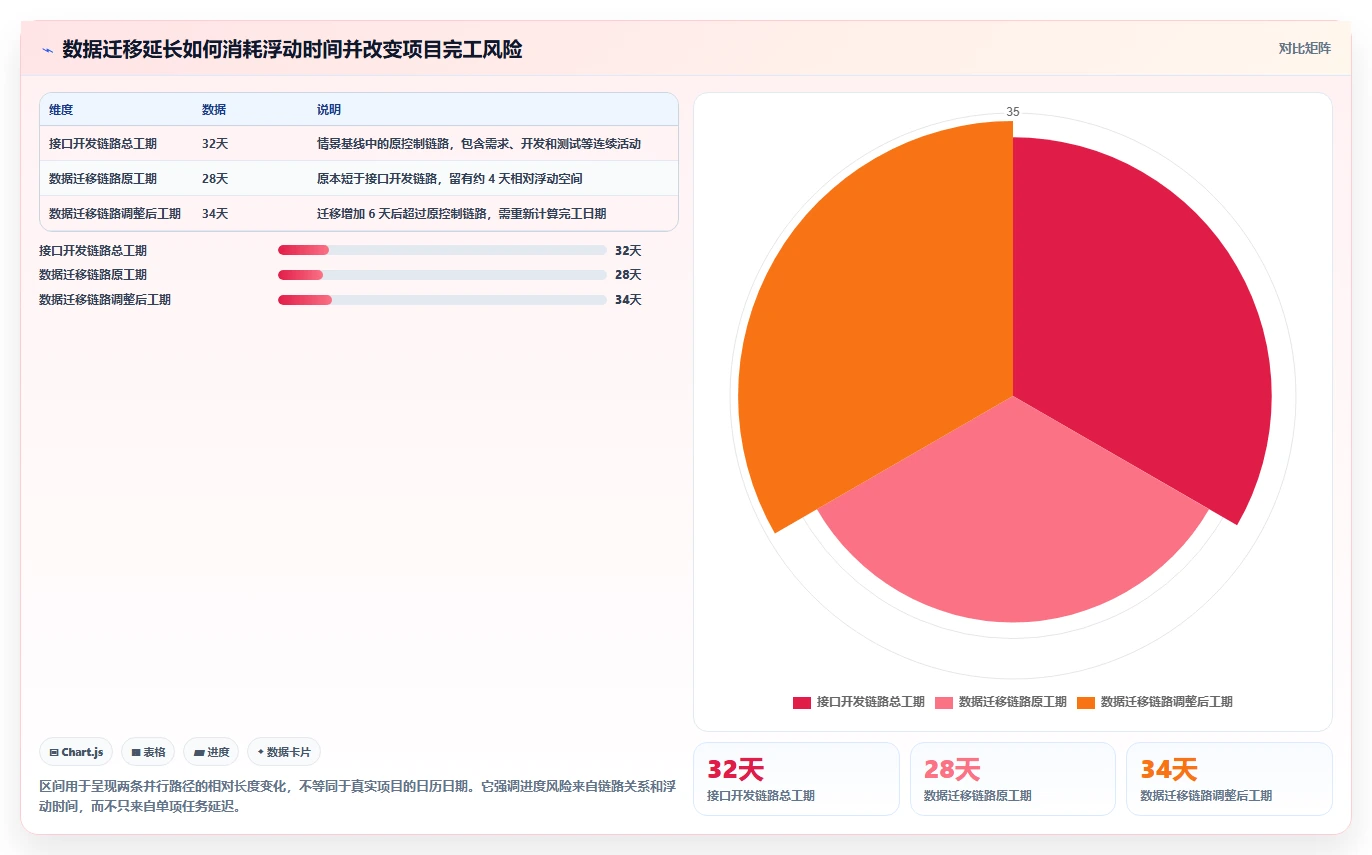Viewport: 1372px width, 855px height.
Task: Click the 28天 data card
Action: click(x=1013, y=779)
